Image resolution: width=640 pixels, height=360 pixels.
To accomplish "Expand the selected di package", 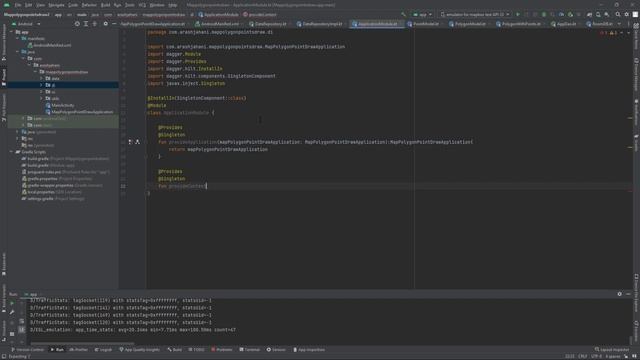I will [41, 85].
